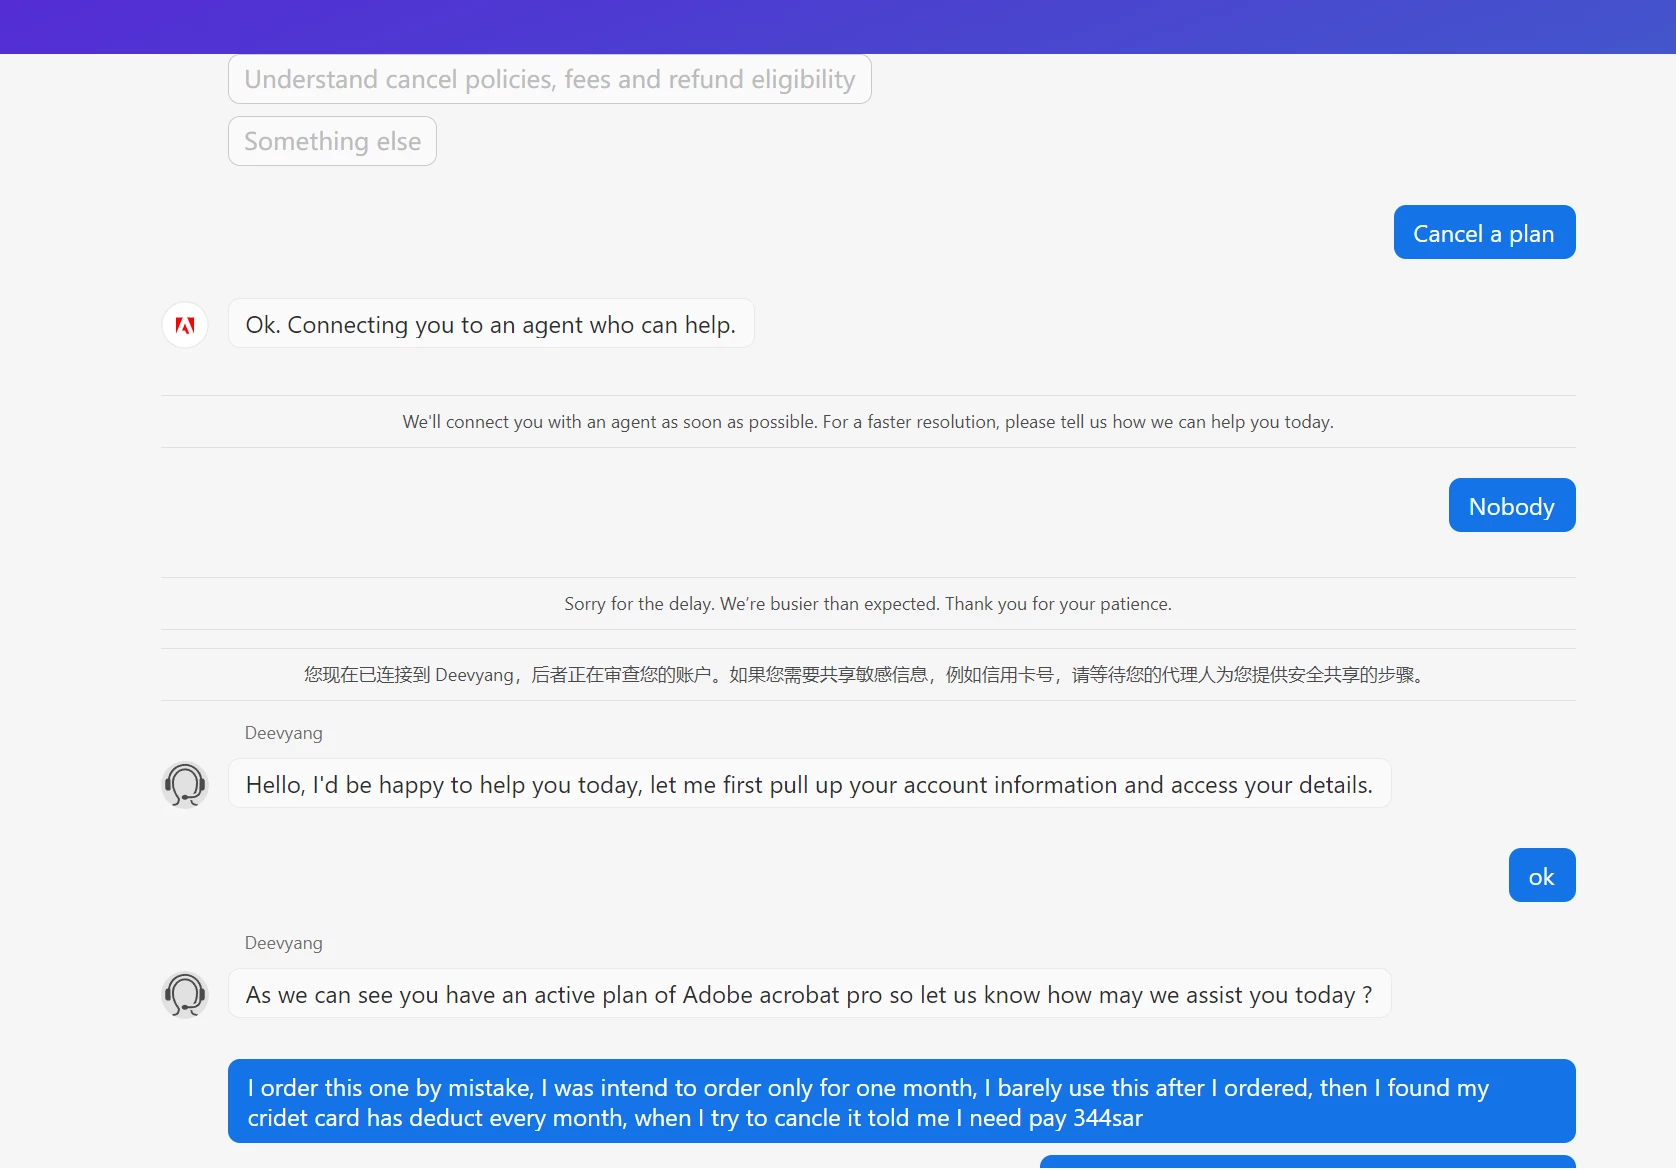1676x1170 pixels.
Task: Click the Deevyang name label above the greeting
Action: point(284,733)
